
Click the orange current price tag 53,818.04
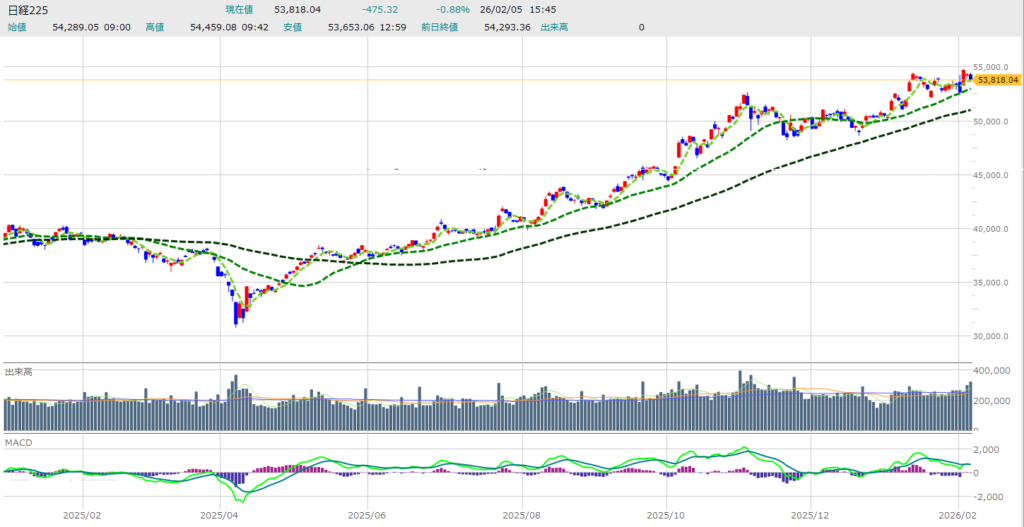click(x=997, y=79)
